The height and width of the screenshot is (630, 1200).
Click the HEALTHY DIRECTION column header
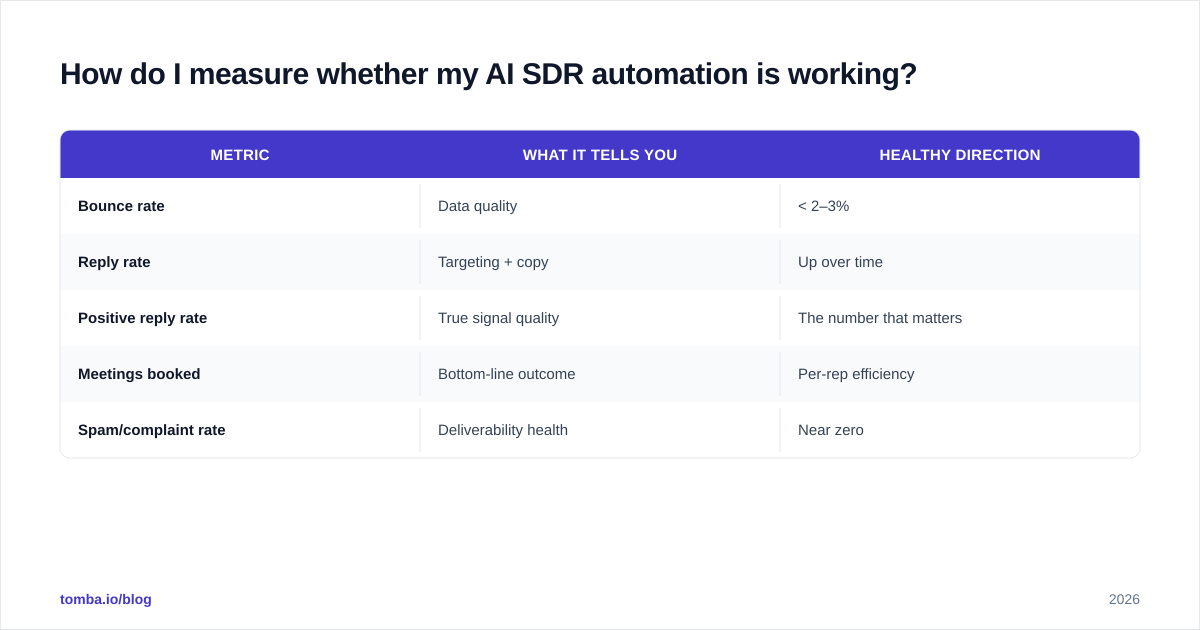[960, 155]
